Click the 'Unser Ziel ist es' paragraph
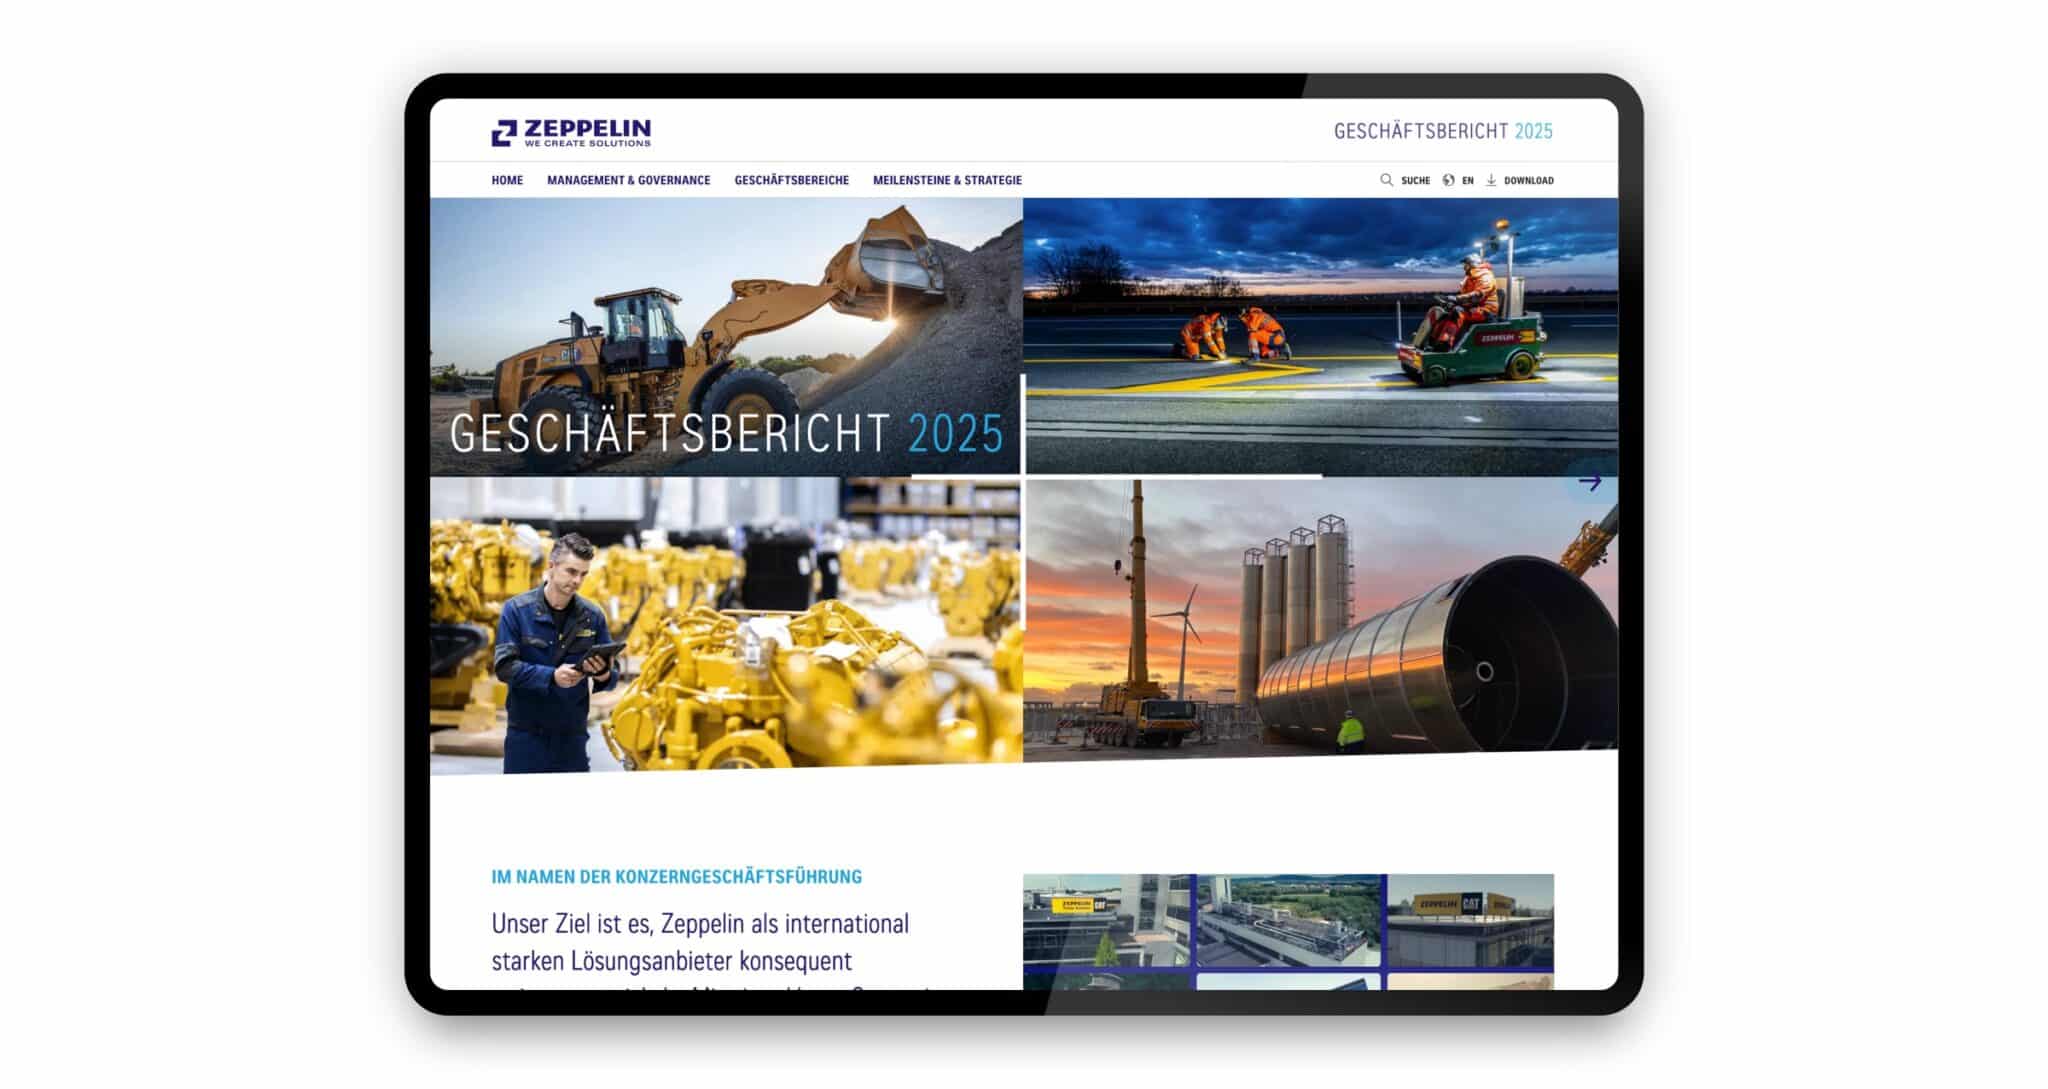This screenshot has width=2048, height=1089. (711, 950)
